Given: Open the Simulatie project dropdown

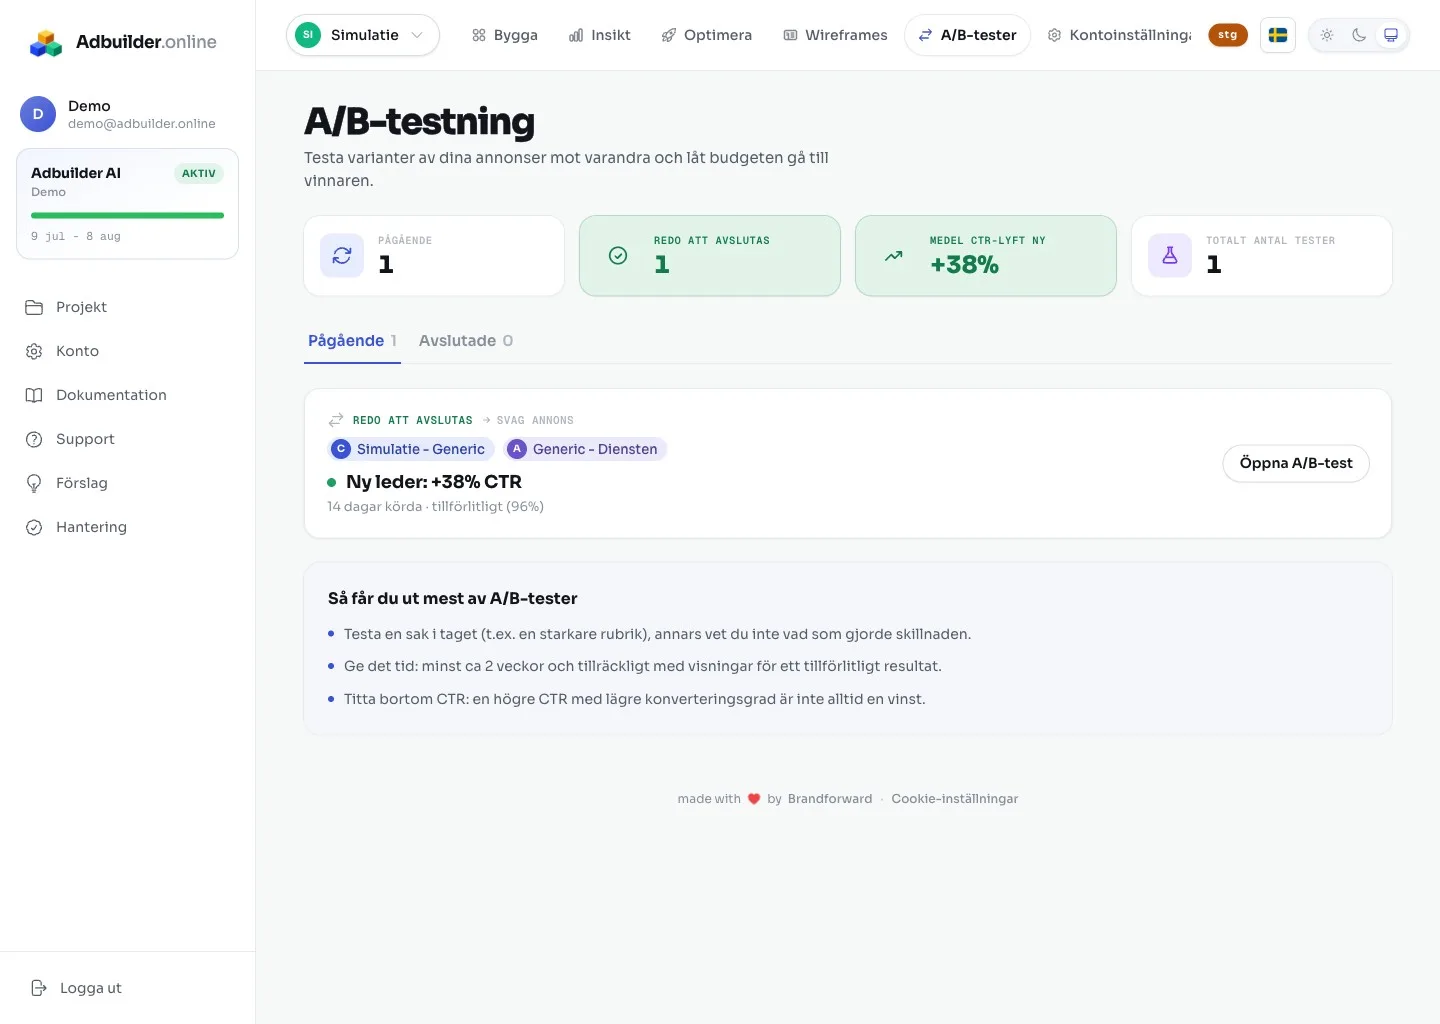Looking at the screenshot, I should [363, 35].
